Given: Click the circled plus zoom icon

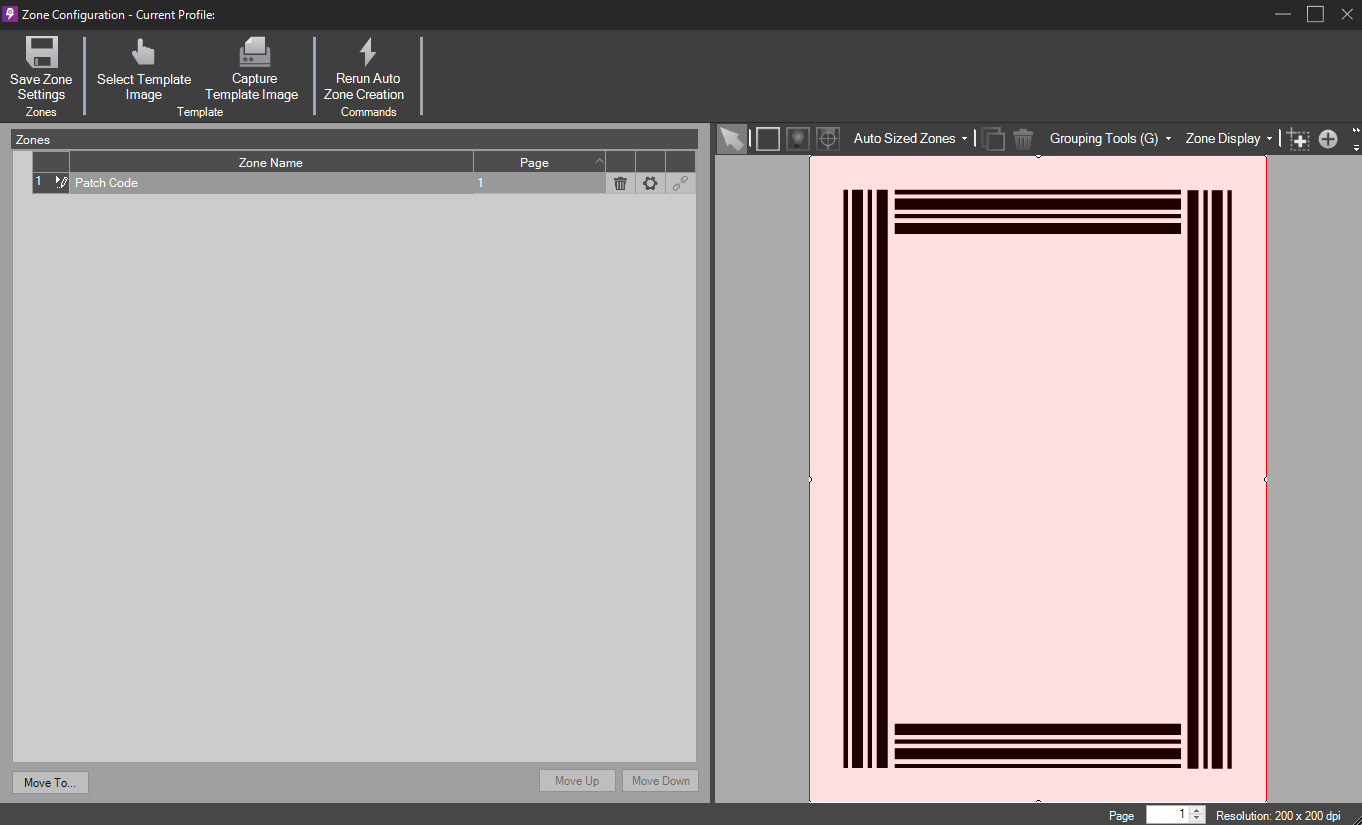Looking at the screenshot, I should [x=1328, y=139].
